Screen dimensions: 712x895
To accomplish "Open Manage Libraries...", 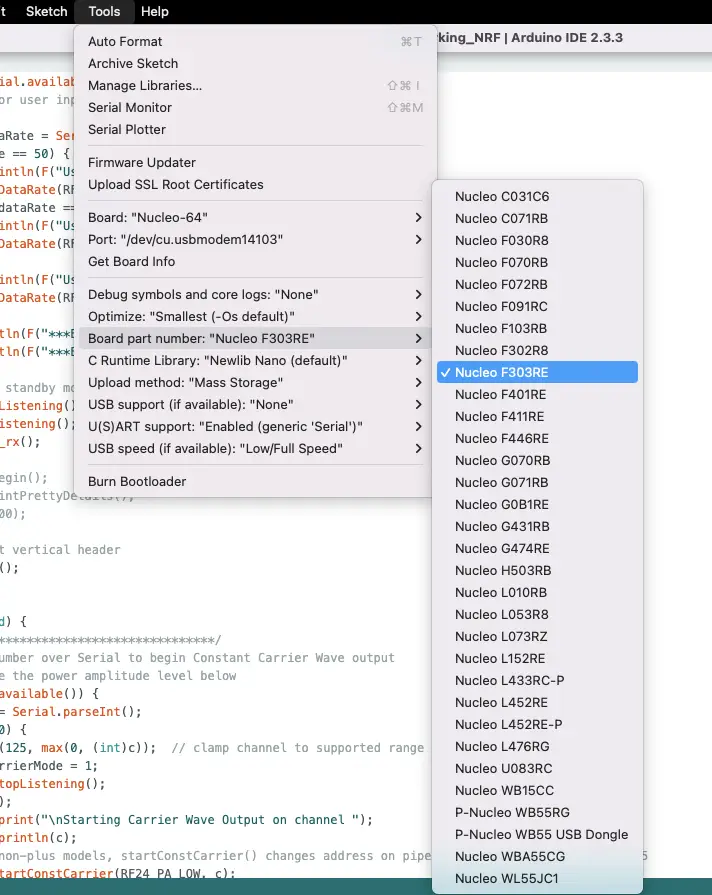I will pyautogui.click(x=255, y=86).
